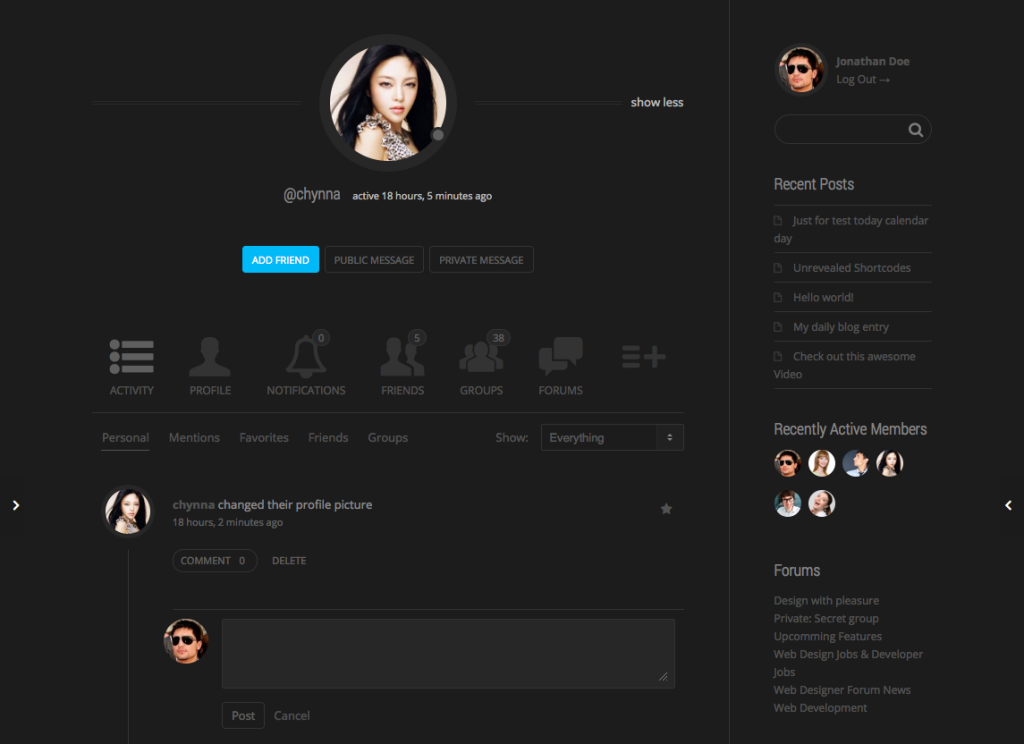Favorite chynna's activity with the star

coord(666,508)
